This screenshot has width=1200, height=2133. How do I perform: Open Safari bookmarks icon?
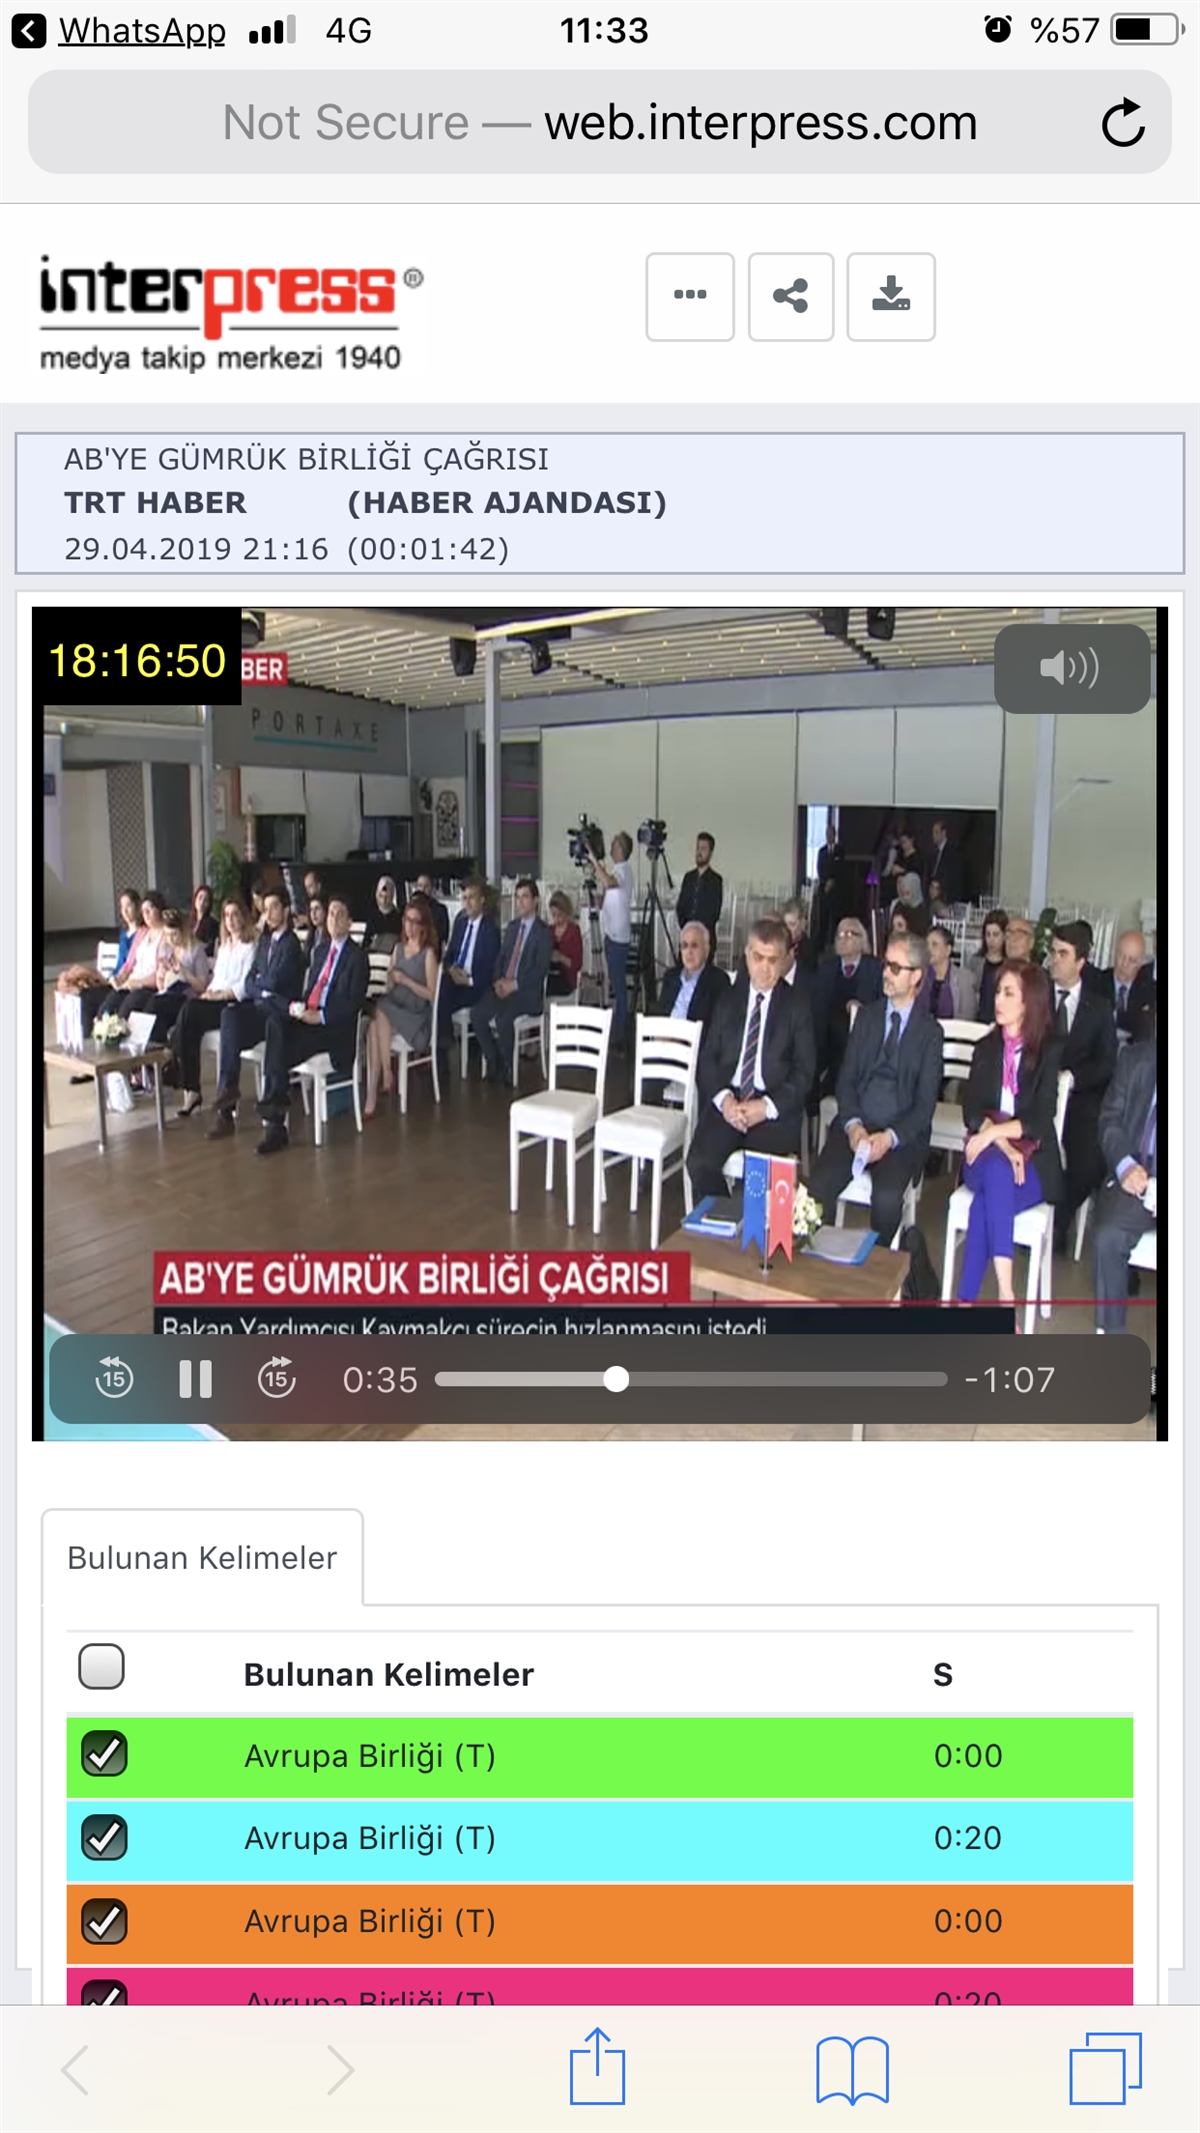[x=852, y=2069]
